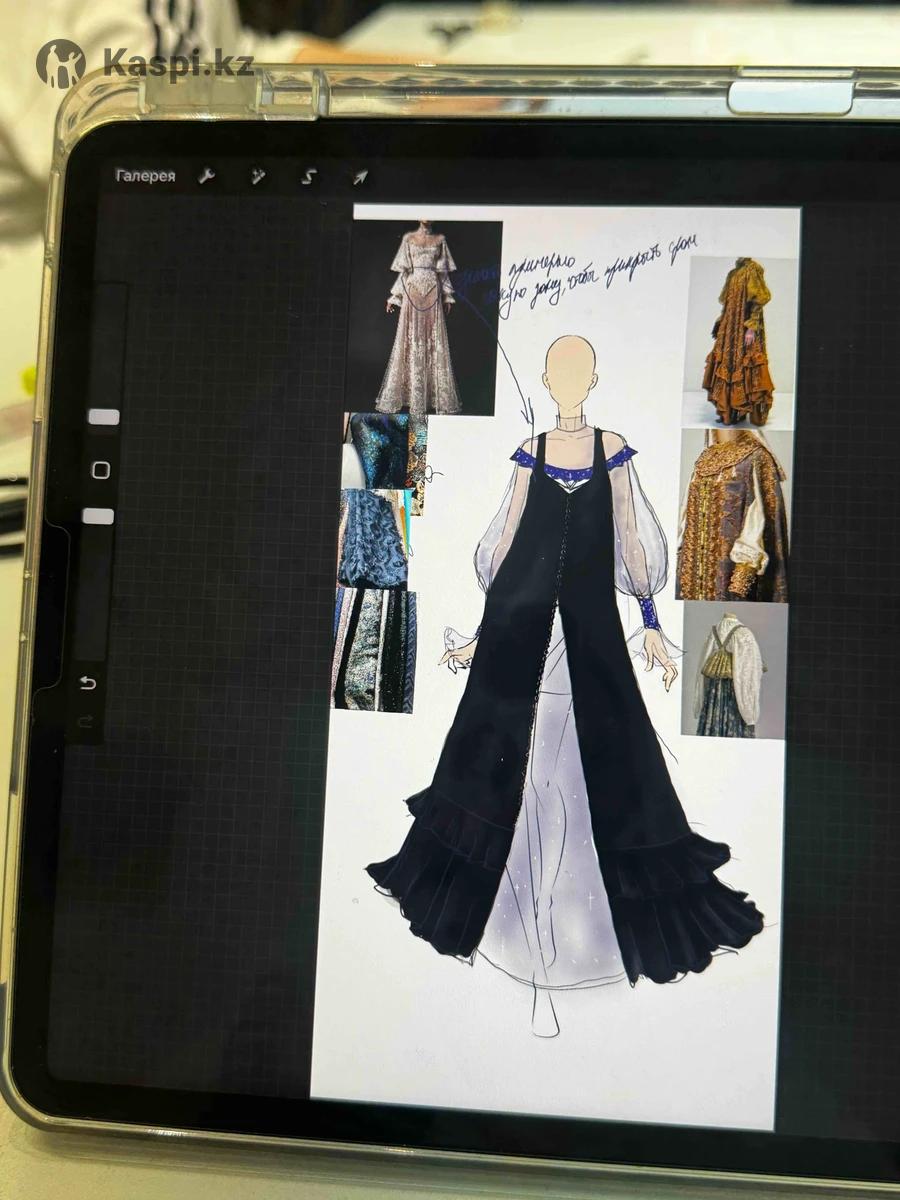
Task: Tap the striped glitter fabric swatch image
Action: (x=374, y=650)
